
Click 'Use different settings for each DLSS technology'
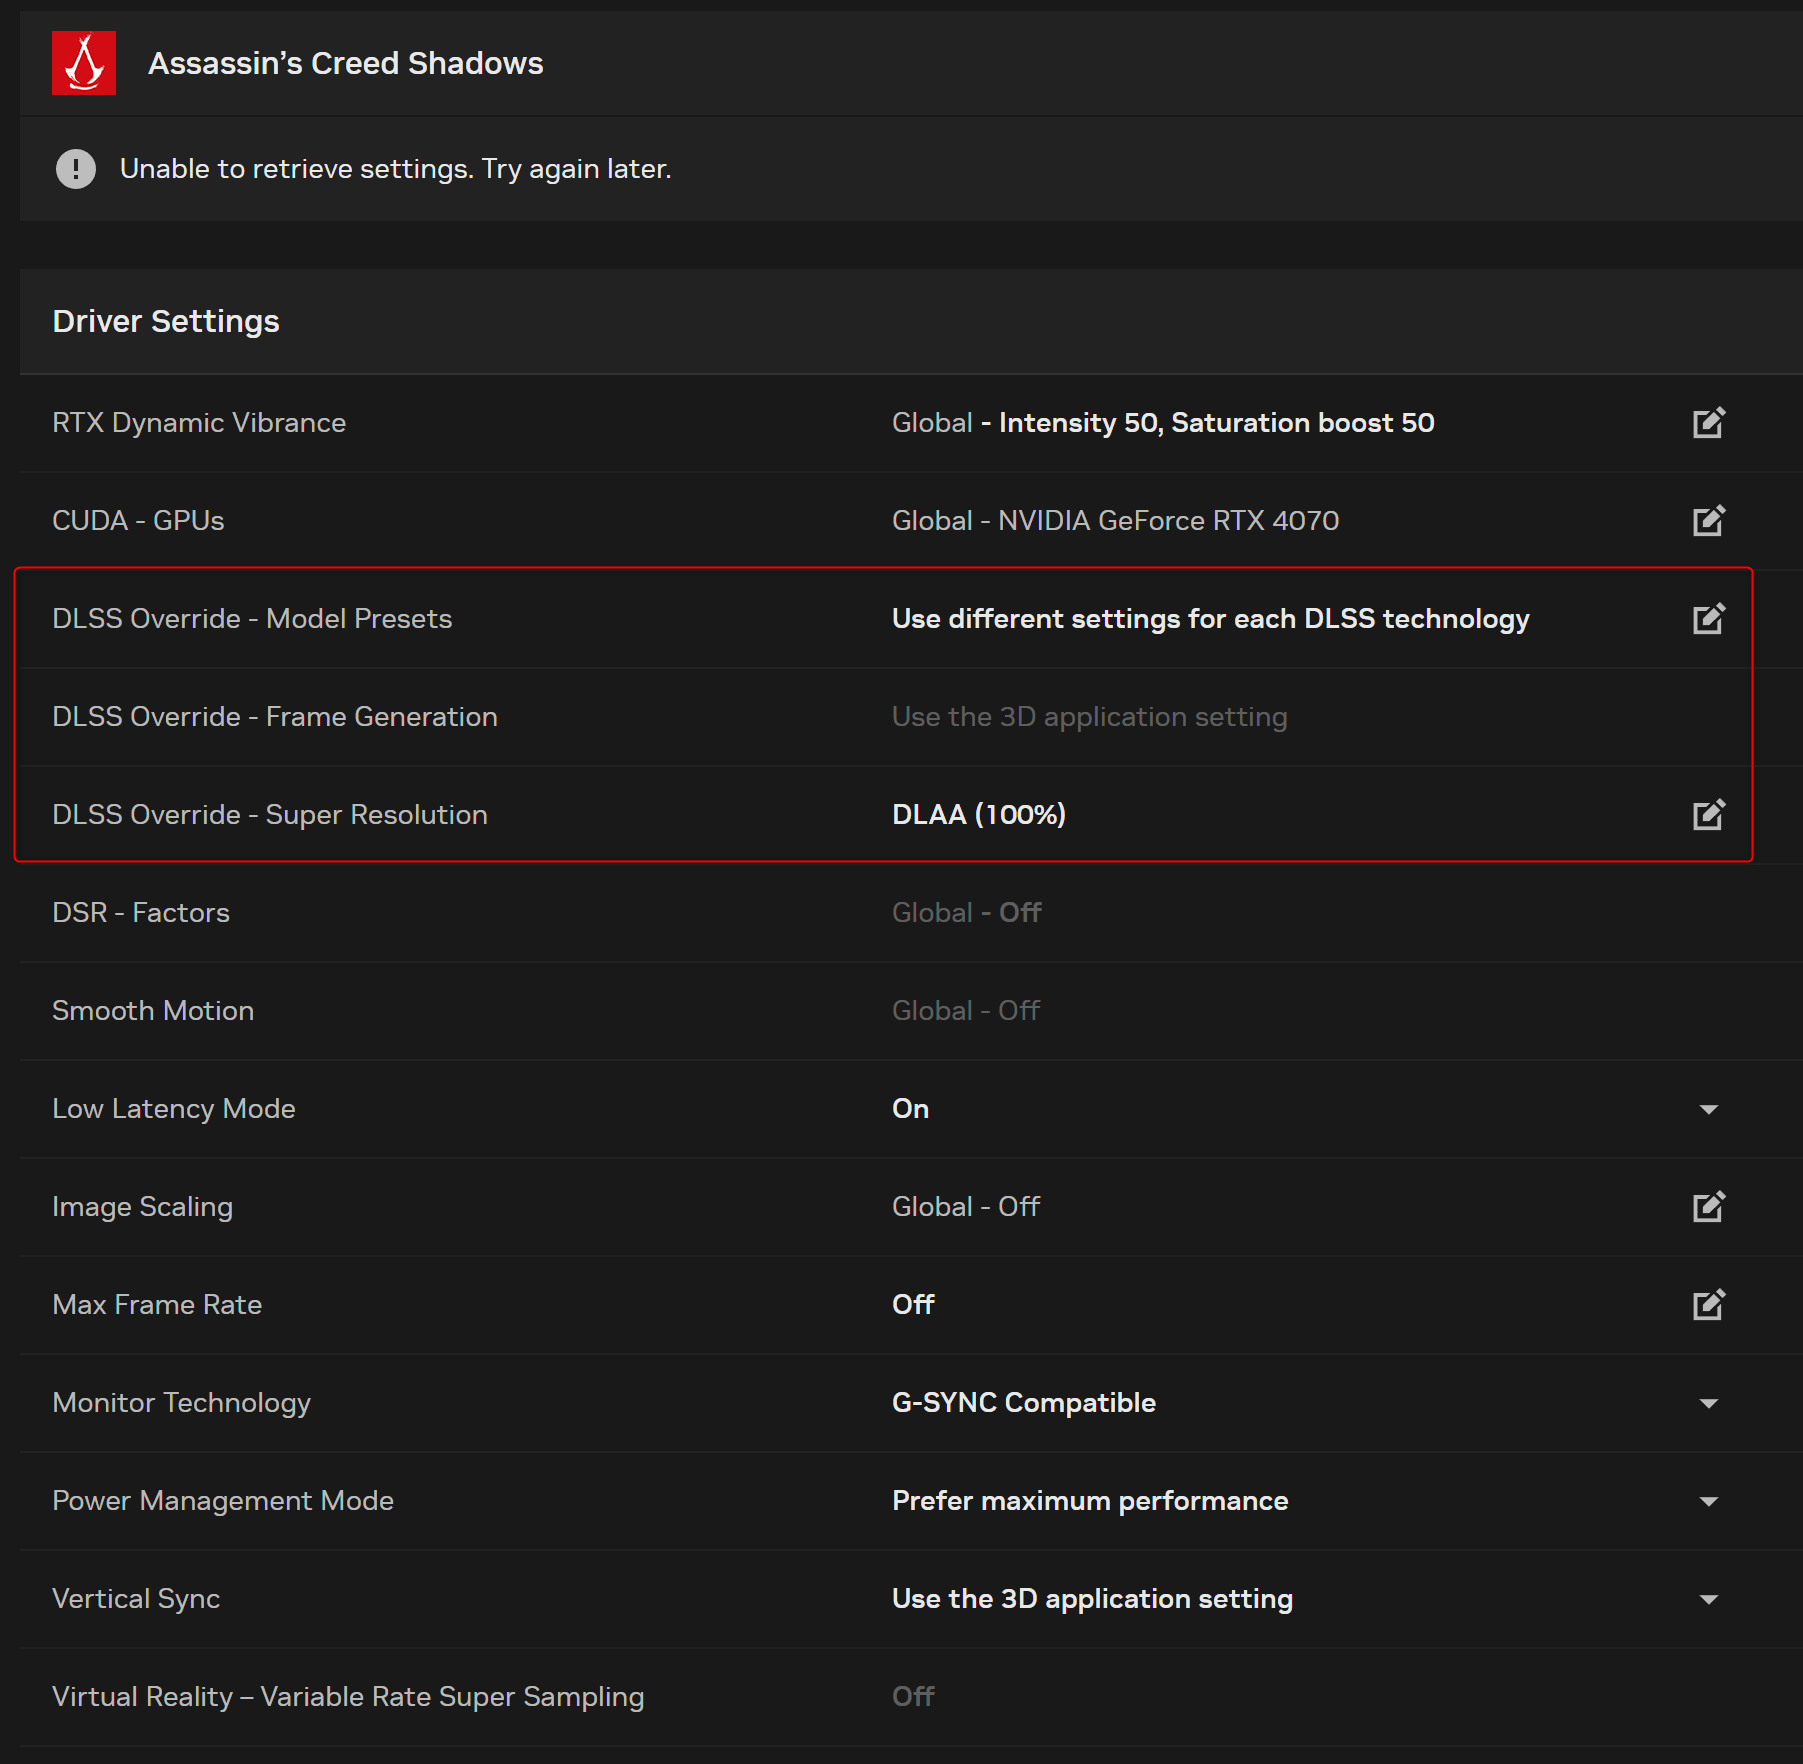coord(1210,619)
